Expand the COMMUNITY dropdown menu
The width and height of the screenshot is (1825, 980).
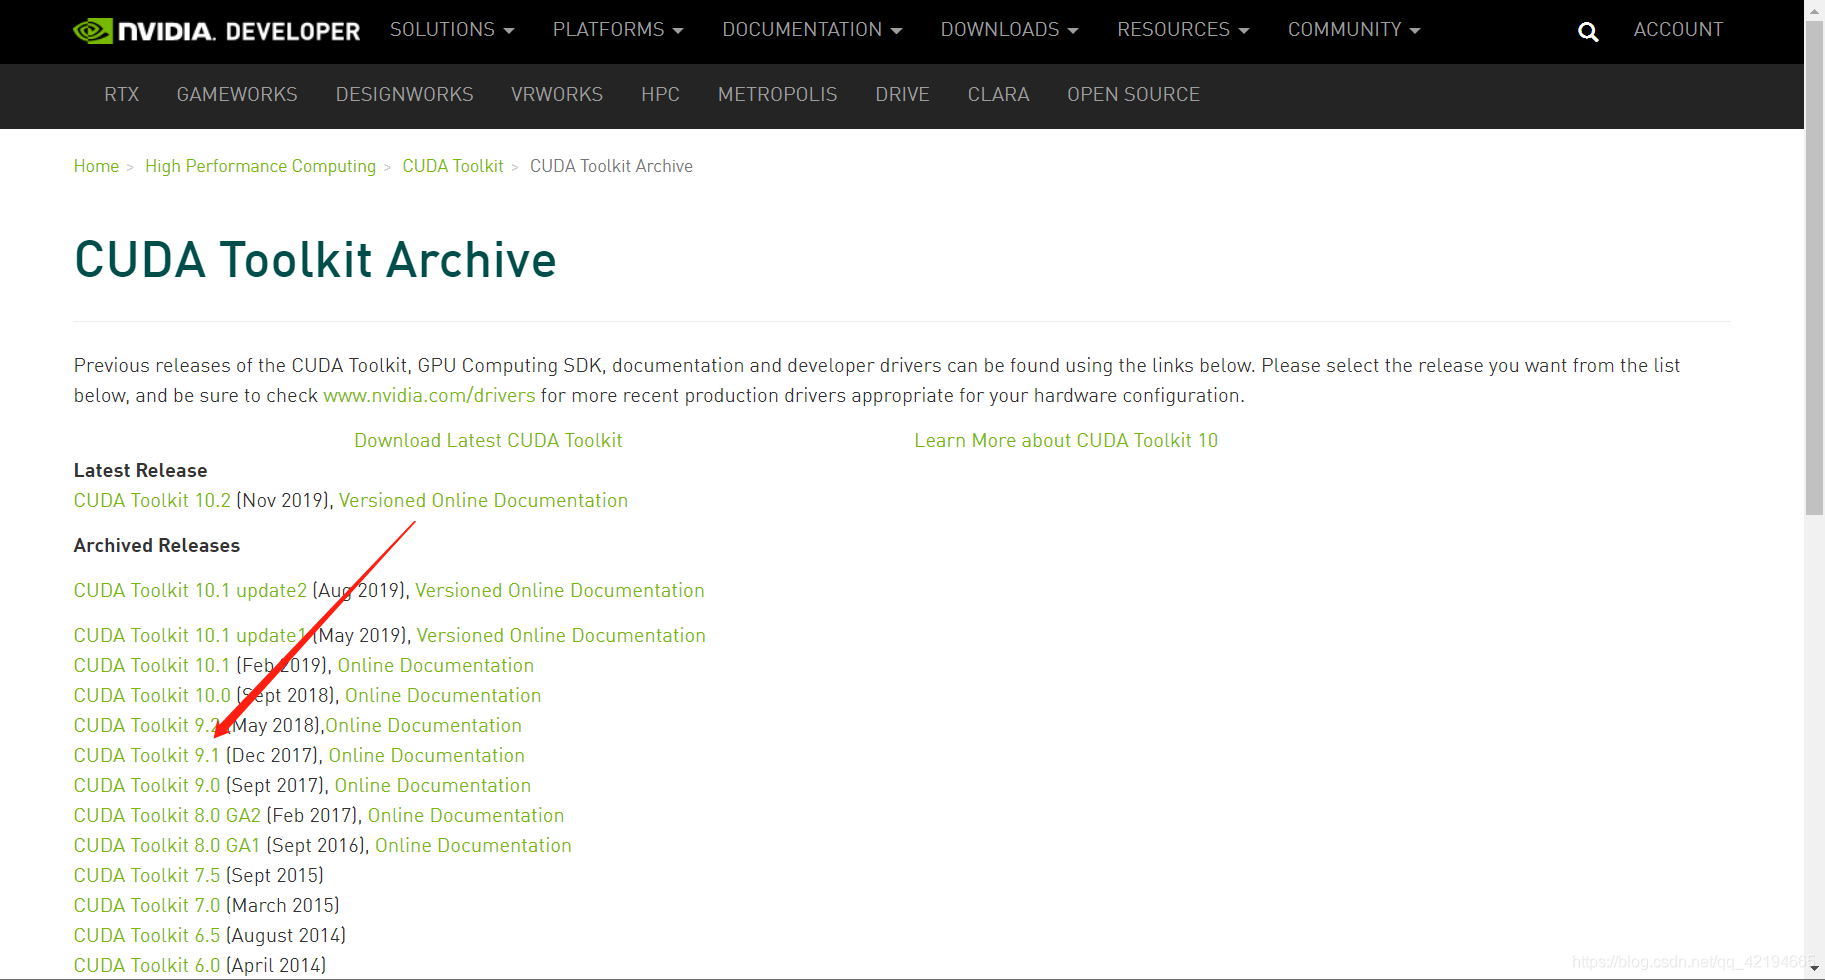[x=1354, y=30]
